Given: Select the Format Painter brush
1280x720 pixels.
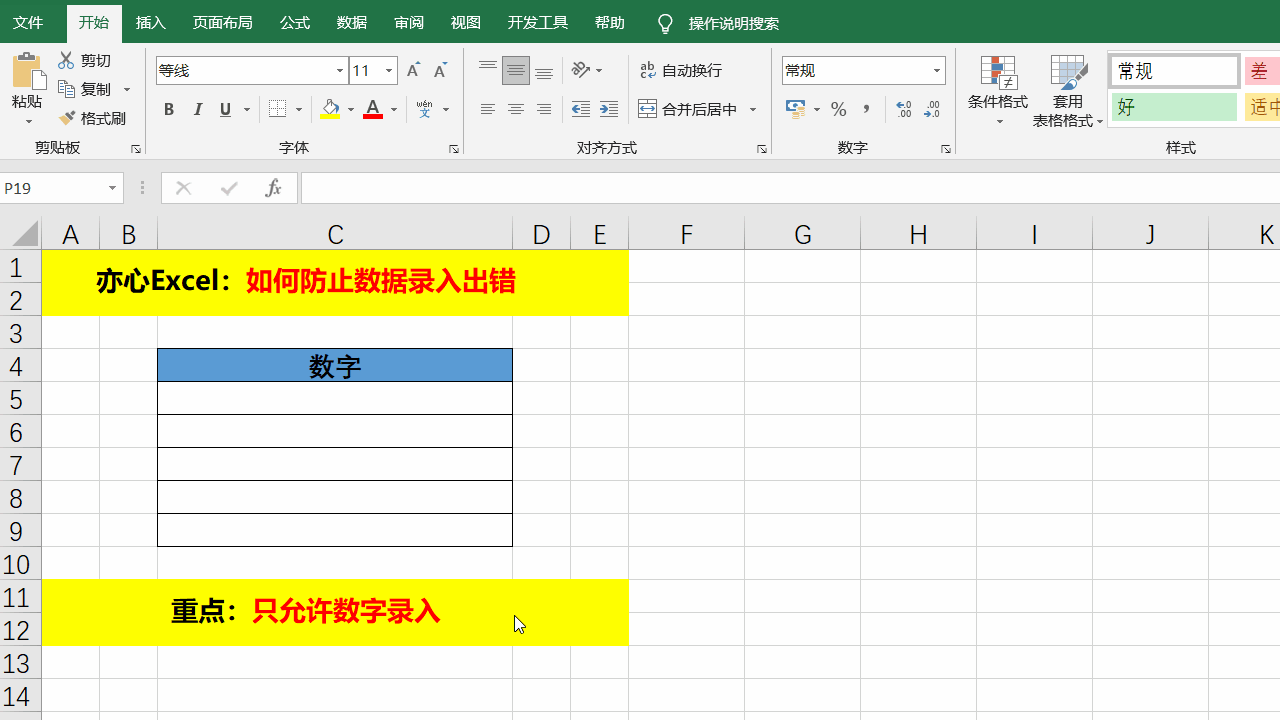Looking at the screenshot, I should pyautogui.click(x=66, y=118).
